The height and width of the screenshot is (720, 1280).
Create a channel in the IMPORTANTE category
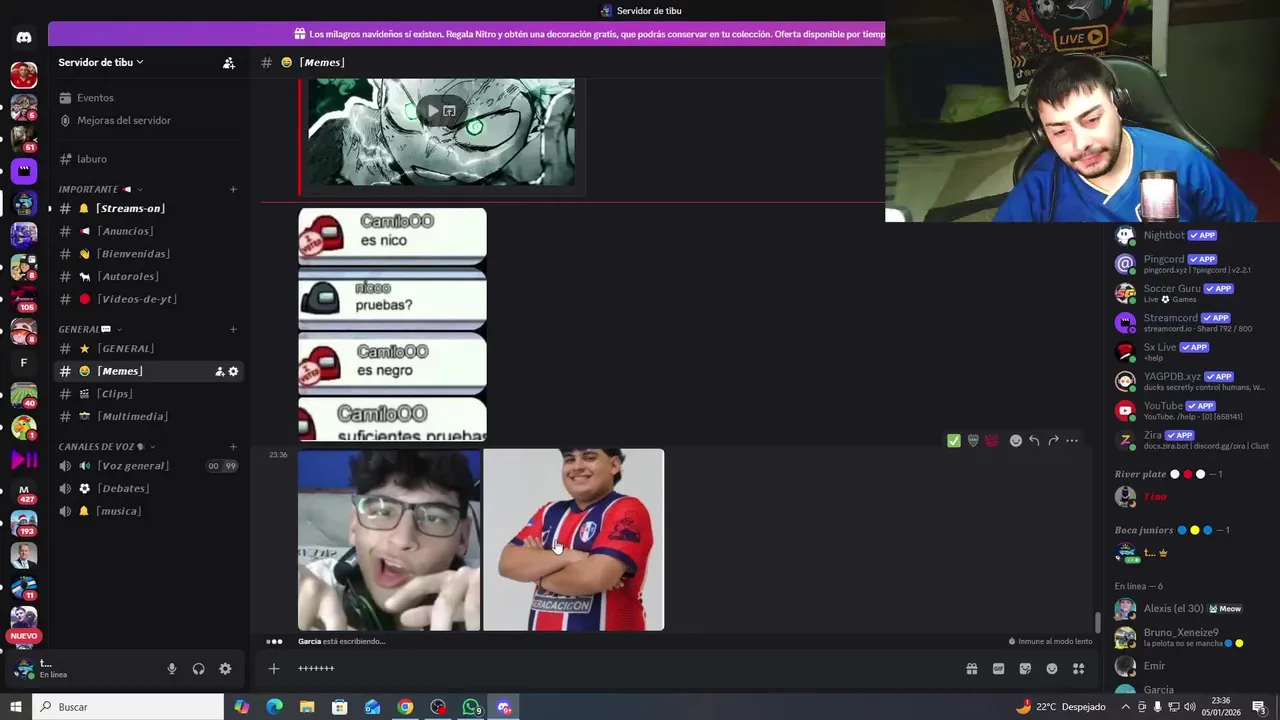[233, 189]
